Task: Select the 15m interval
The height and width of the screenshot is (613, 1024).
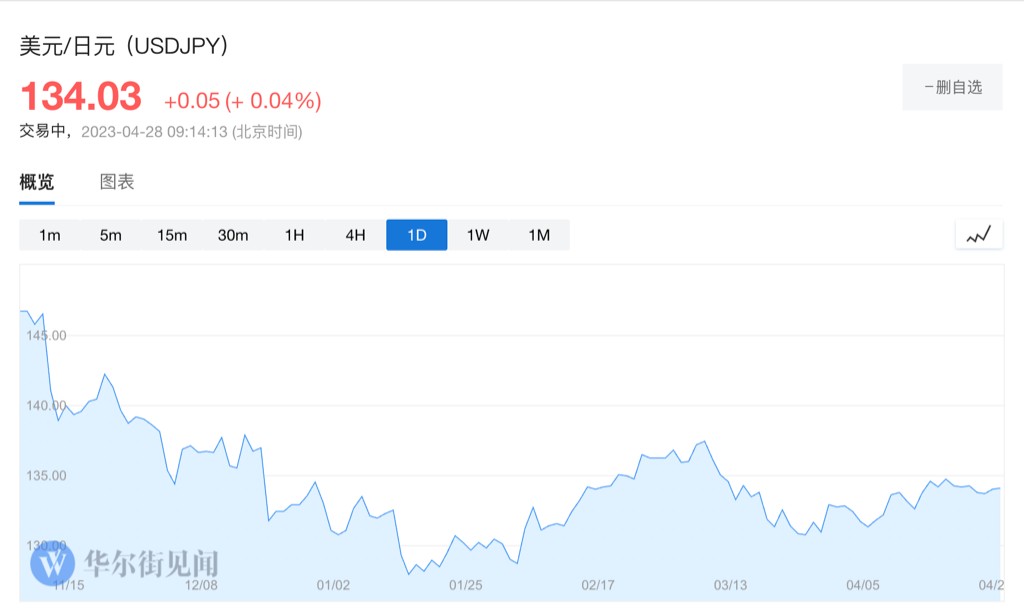Action: pyautogui.click(x=172, y=235)
